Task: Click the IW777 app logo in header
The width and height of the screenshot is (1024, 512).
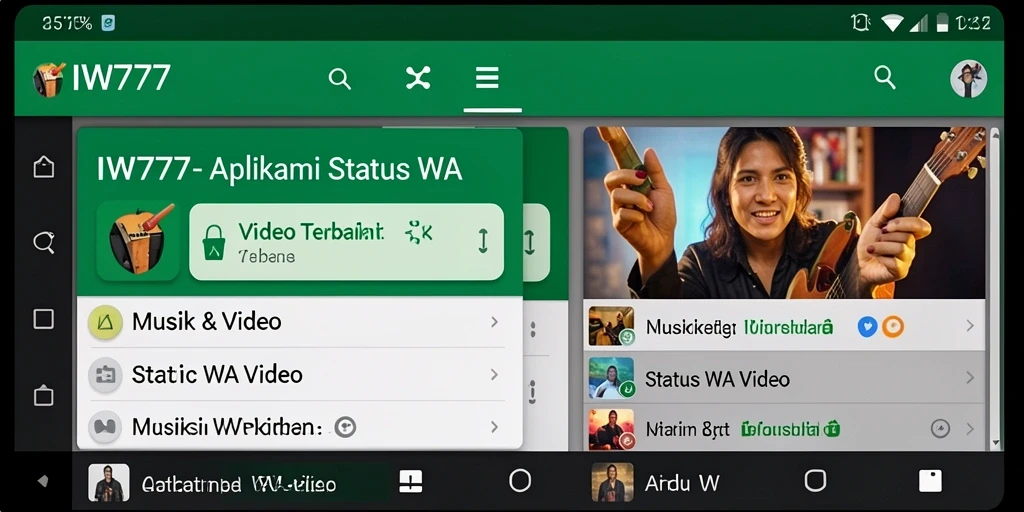Action: click(49, 79)
